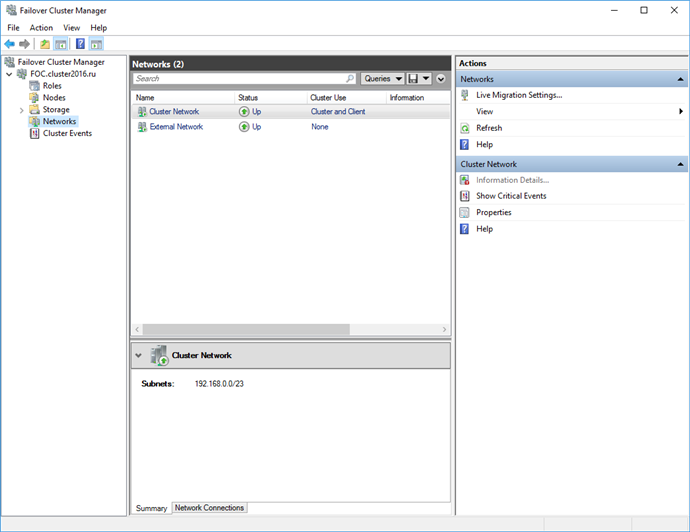Image resolution: width=690 pixels, height=532 pixels.
Task: Click the Show Critical Events icon
Action: pos(465,196)
